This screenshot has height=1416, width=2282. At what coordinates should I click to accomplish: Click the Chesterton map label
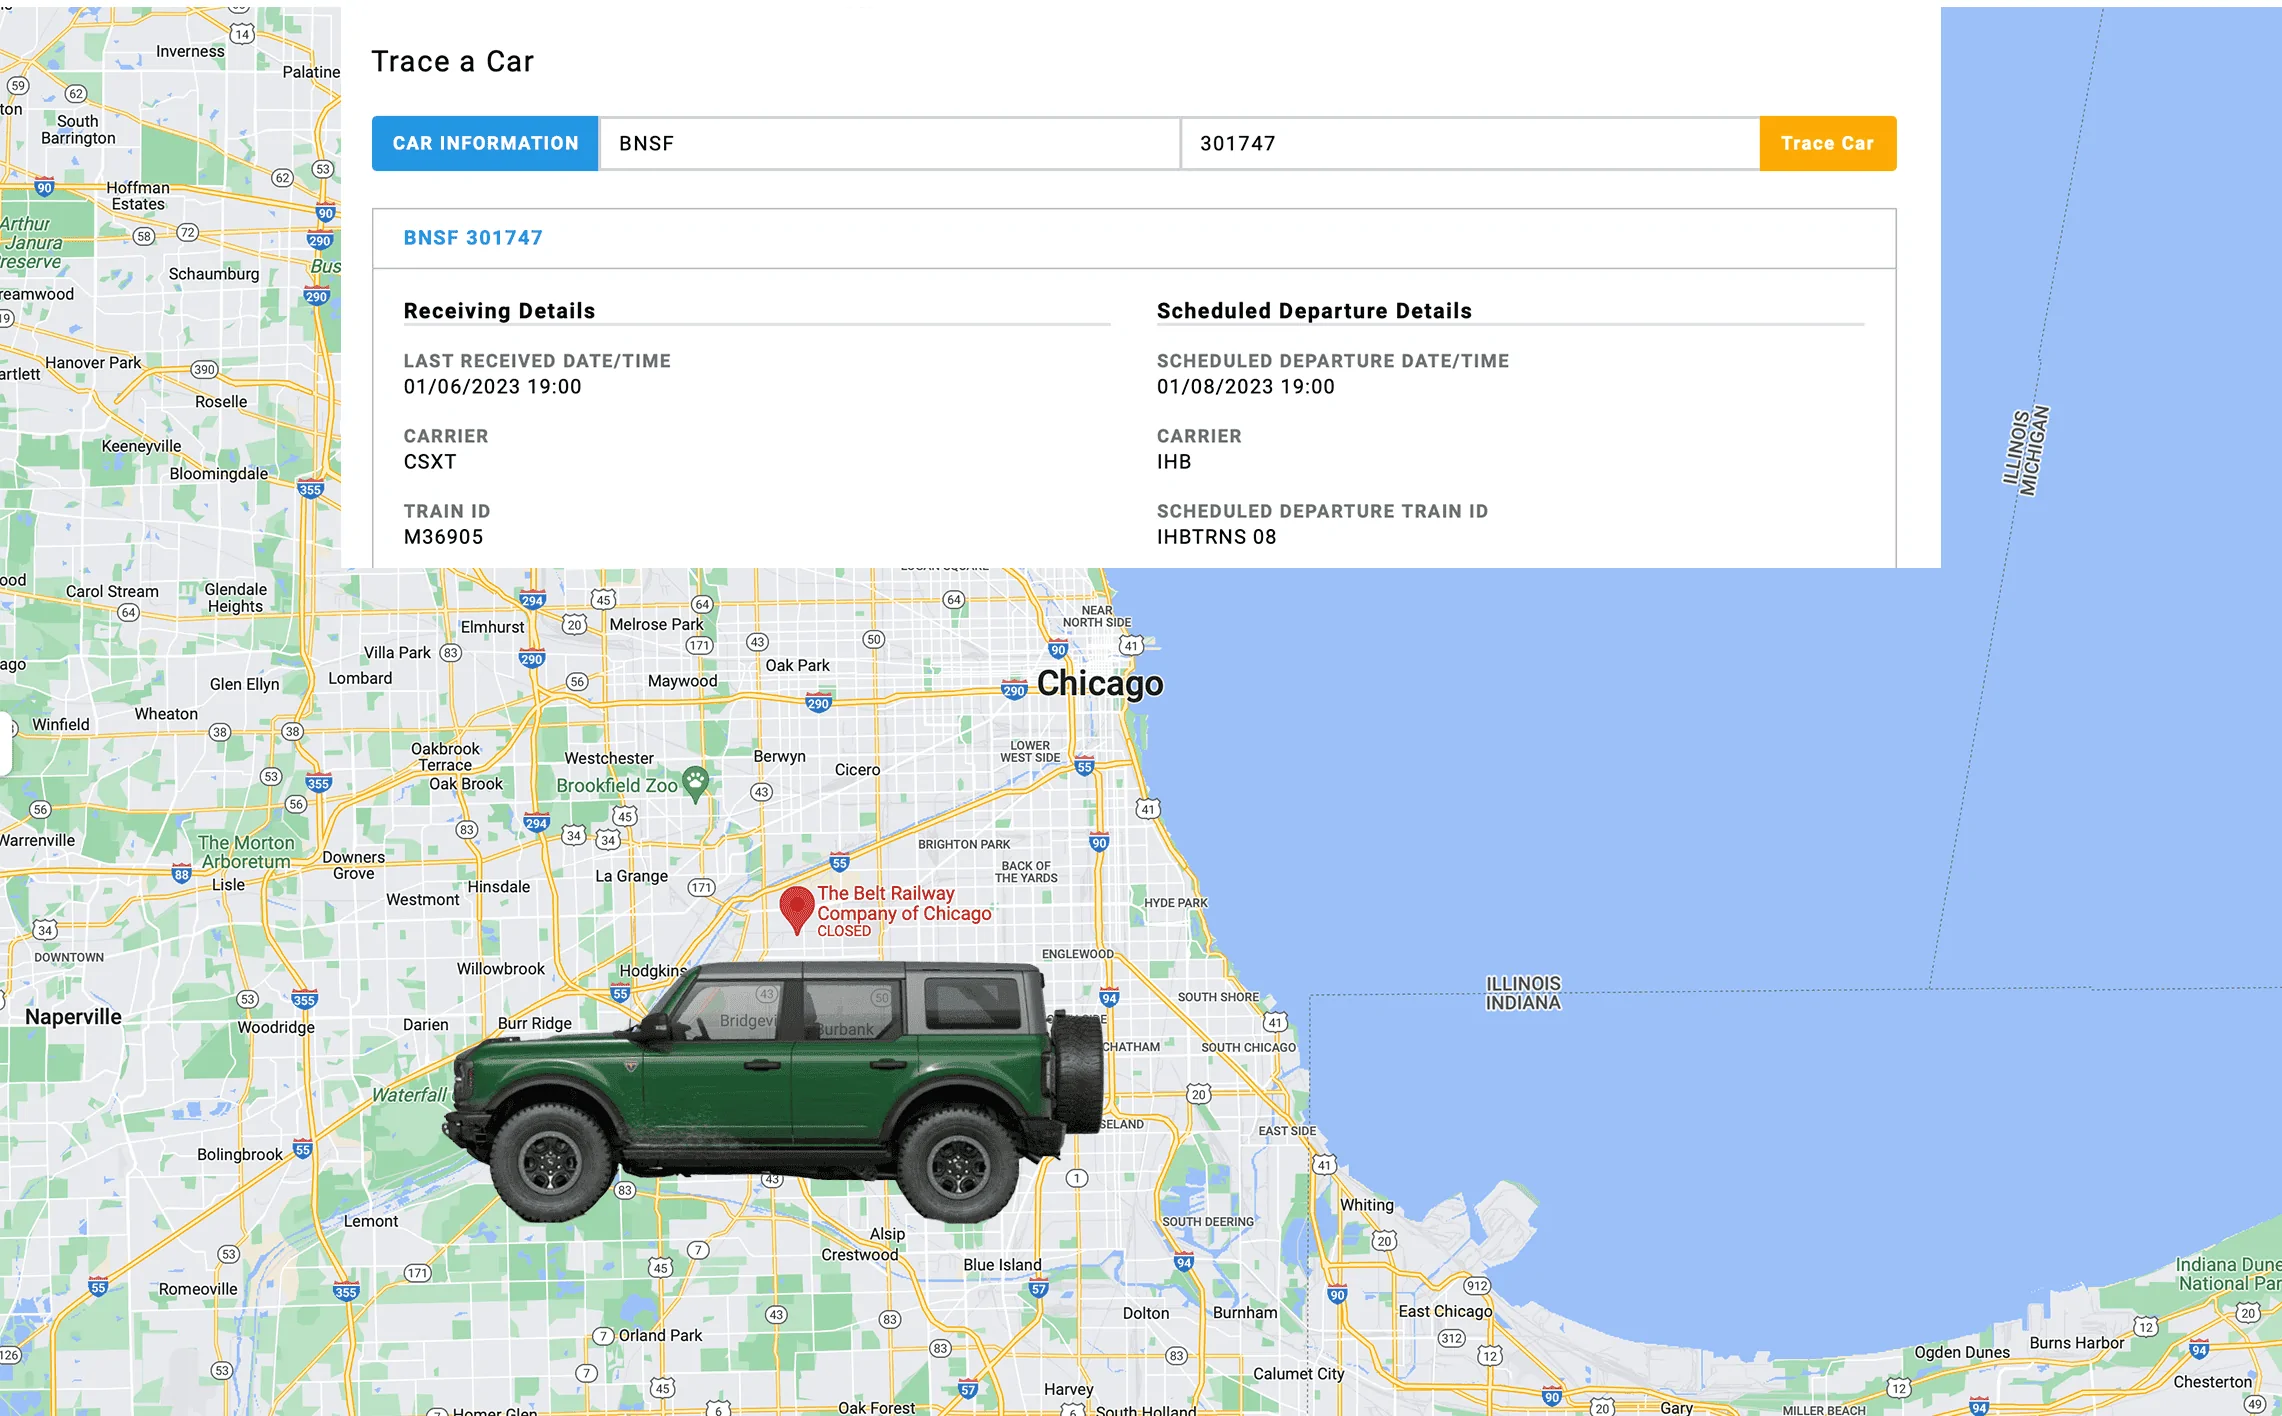pos(2212,1382)
